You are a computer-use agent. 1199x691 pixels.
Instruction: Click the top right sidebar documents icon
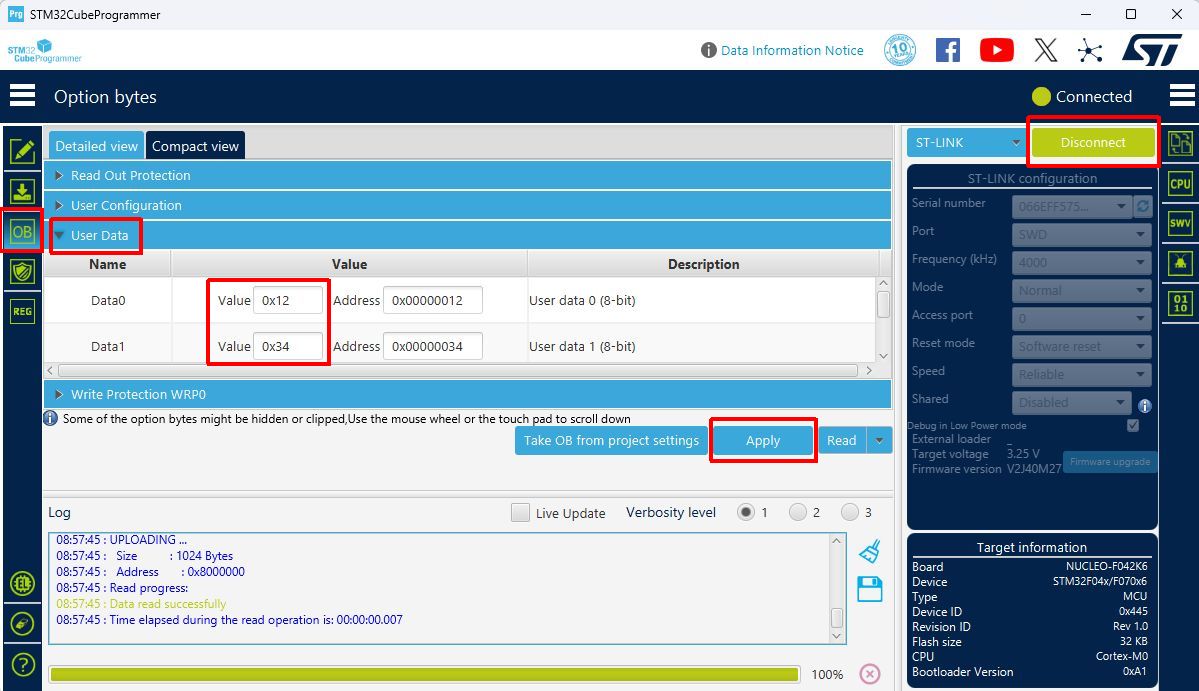(1180, 143)
